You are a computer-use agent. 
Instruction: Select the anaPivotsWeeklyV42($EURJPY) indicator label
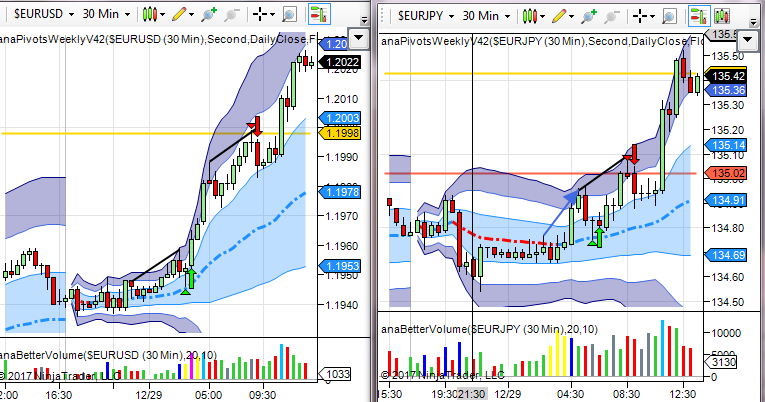pyautogui.click(x=542, y=41)
